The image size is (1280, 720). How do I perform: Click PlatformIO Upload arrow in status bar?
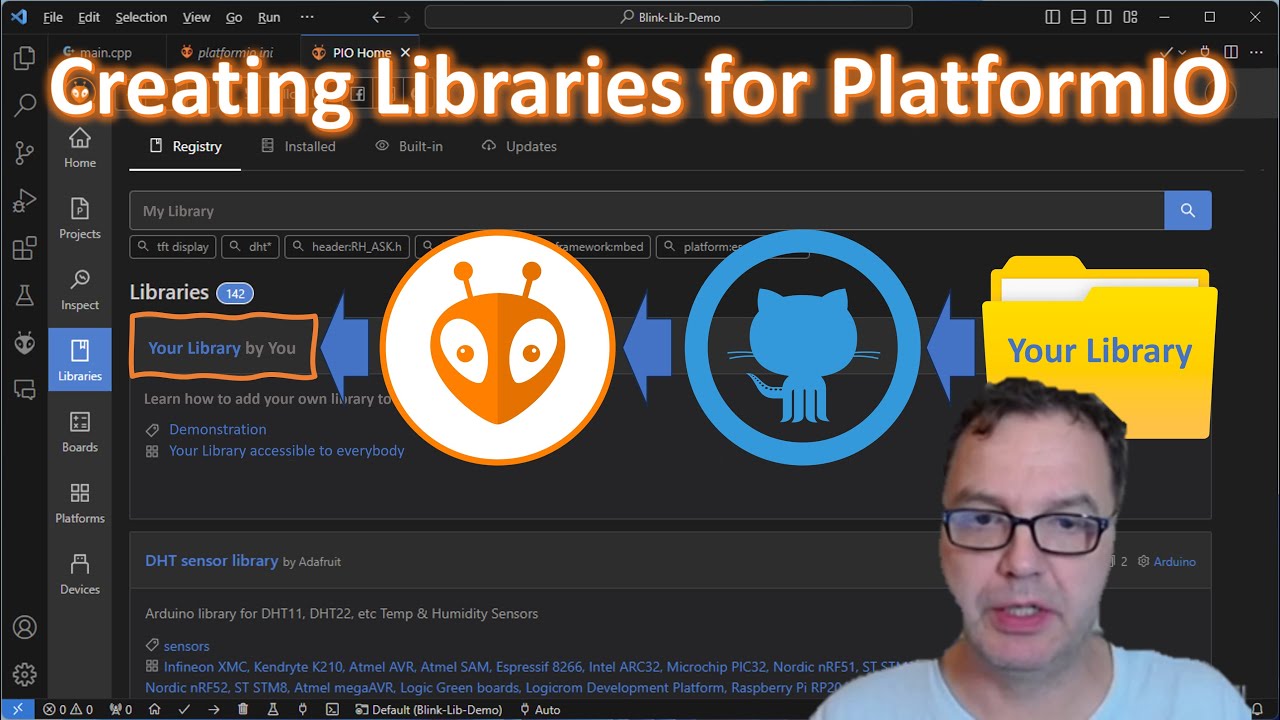click(x=213, y=709)
